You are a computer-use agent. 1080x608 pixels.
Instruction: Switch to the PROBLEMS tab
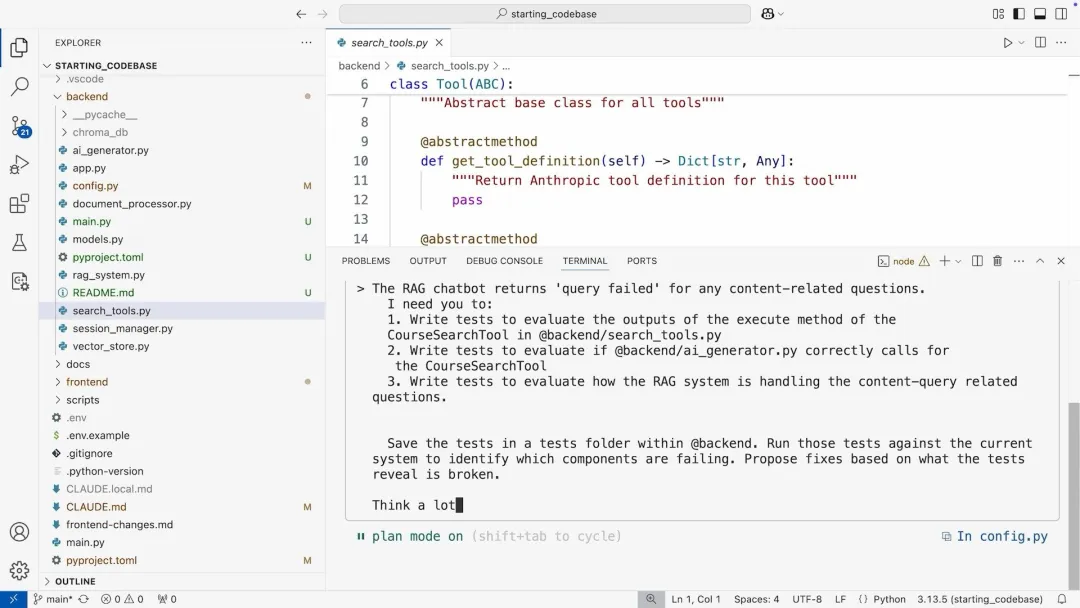[366, 261]
